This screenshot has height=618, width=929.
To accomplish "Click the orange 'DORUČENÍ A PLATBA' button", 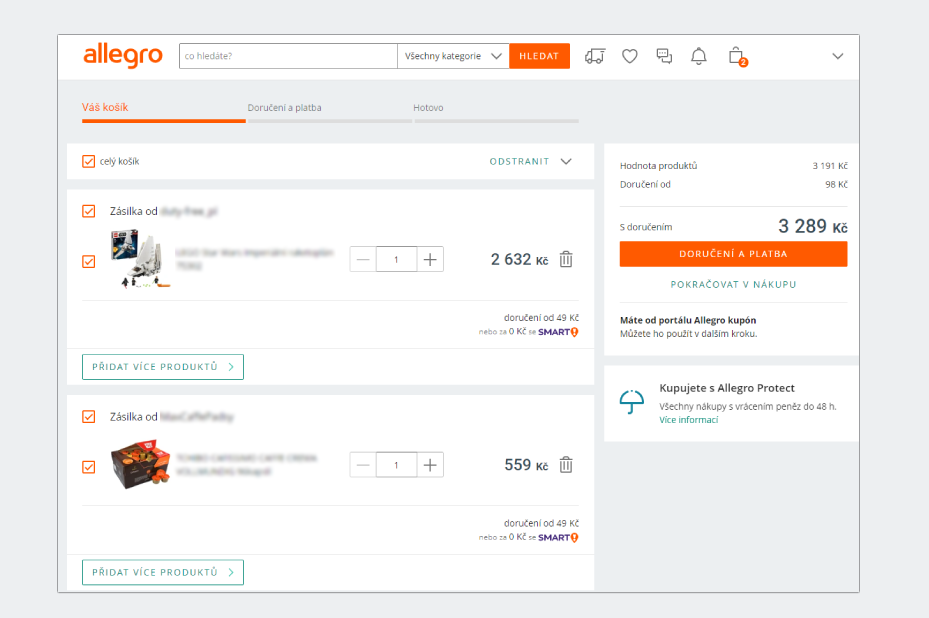I will tap(733, 254).
